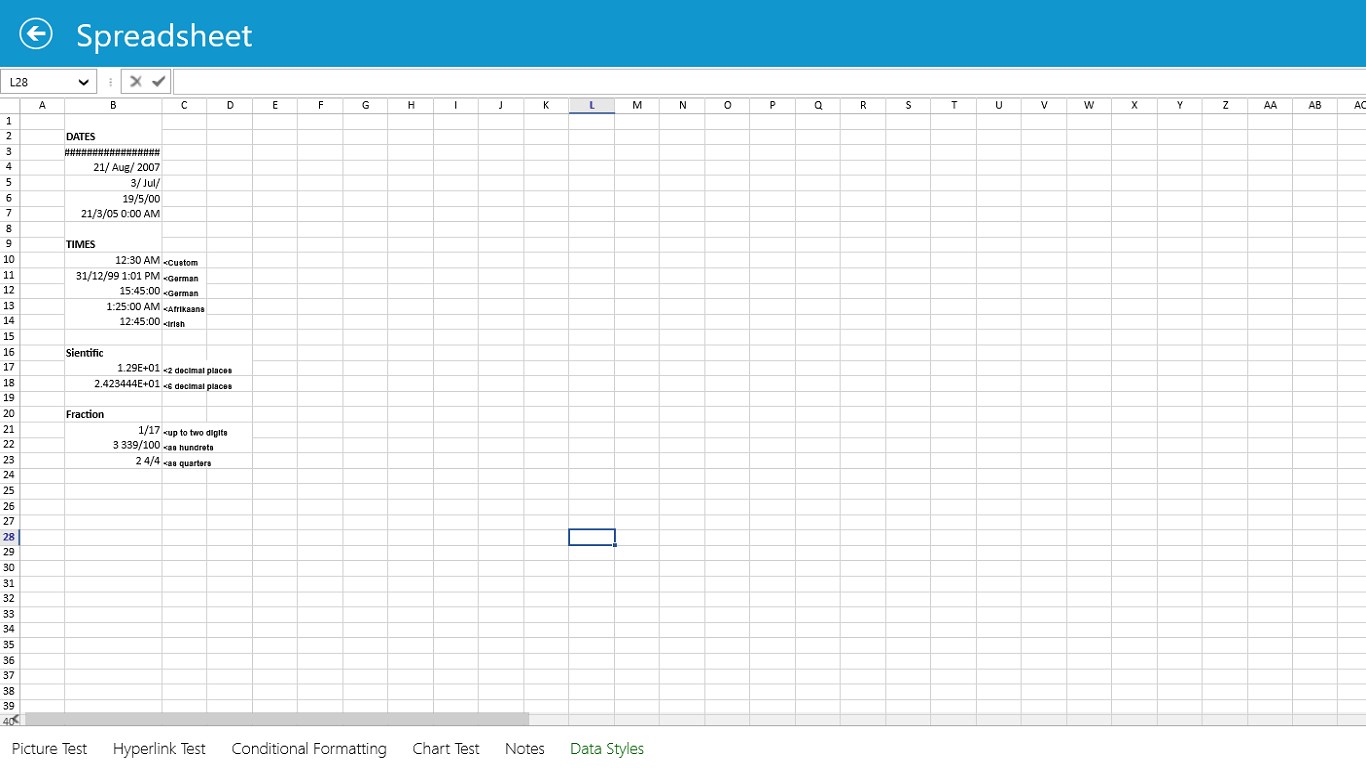Viewport: 1366px width, 768px height.
Task: Select the cell with 2 4/4
Action: (x=113, y=460)
